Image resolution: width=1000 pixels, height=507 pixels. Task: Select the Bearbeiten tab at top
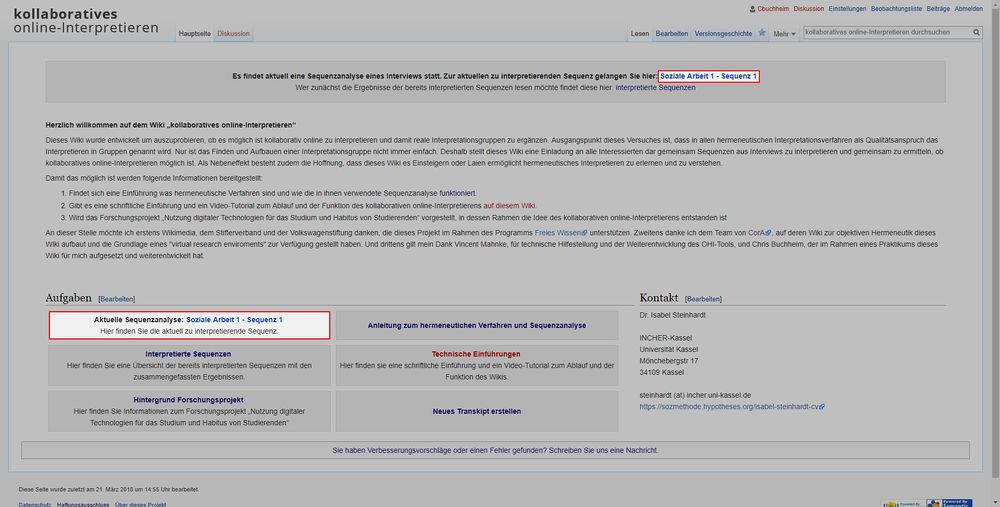pos(671,34)
